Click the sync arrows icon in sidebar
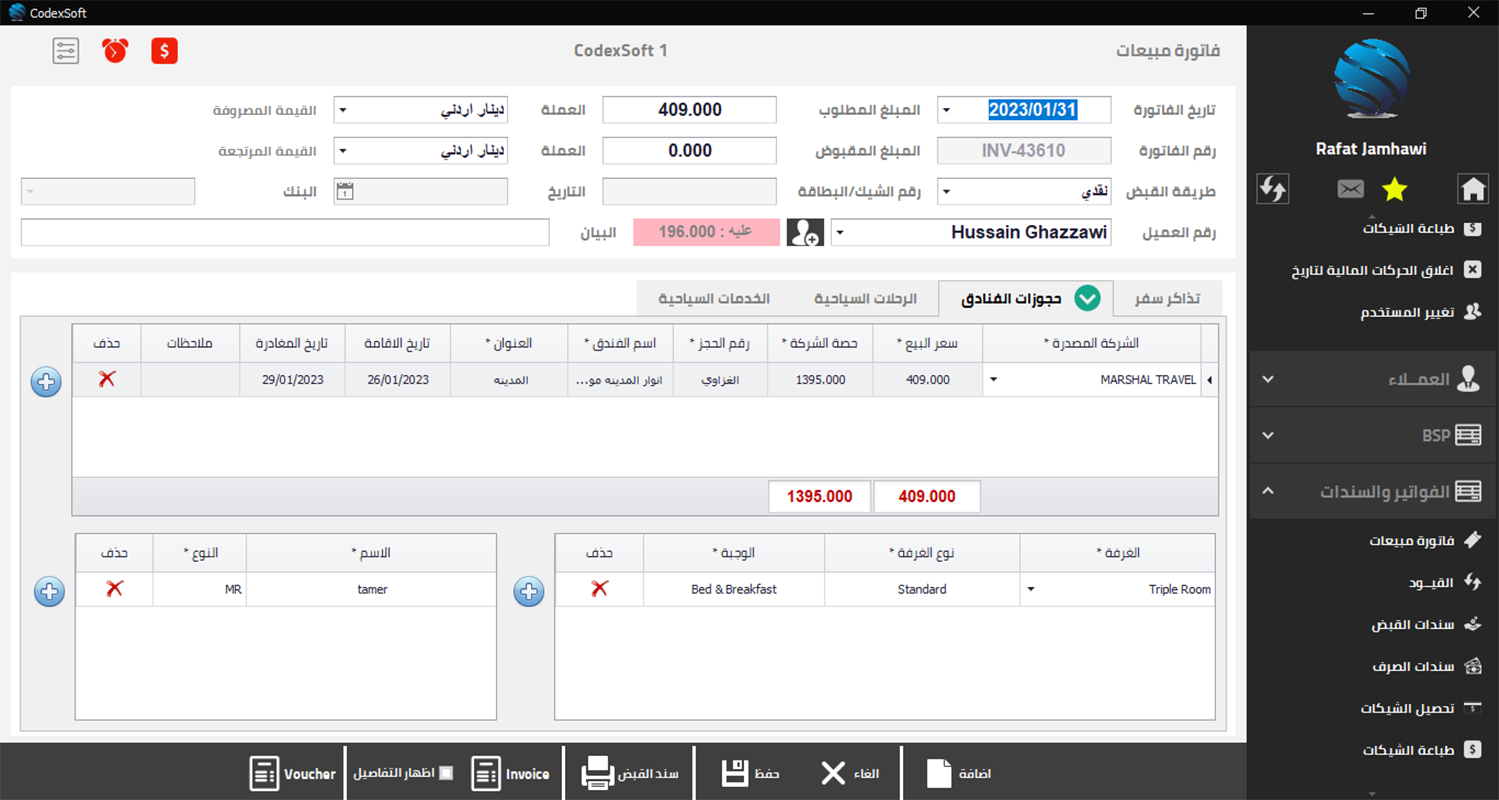1499x800 pixels. click(x=1273, y=188)
